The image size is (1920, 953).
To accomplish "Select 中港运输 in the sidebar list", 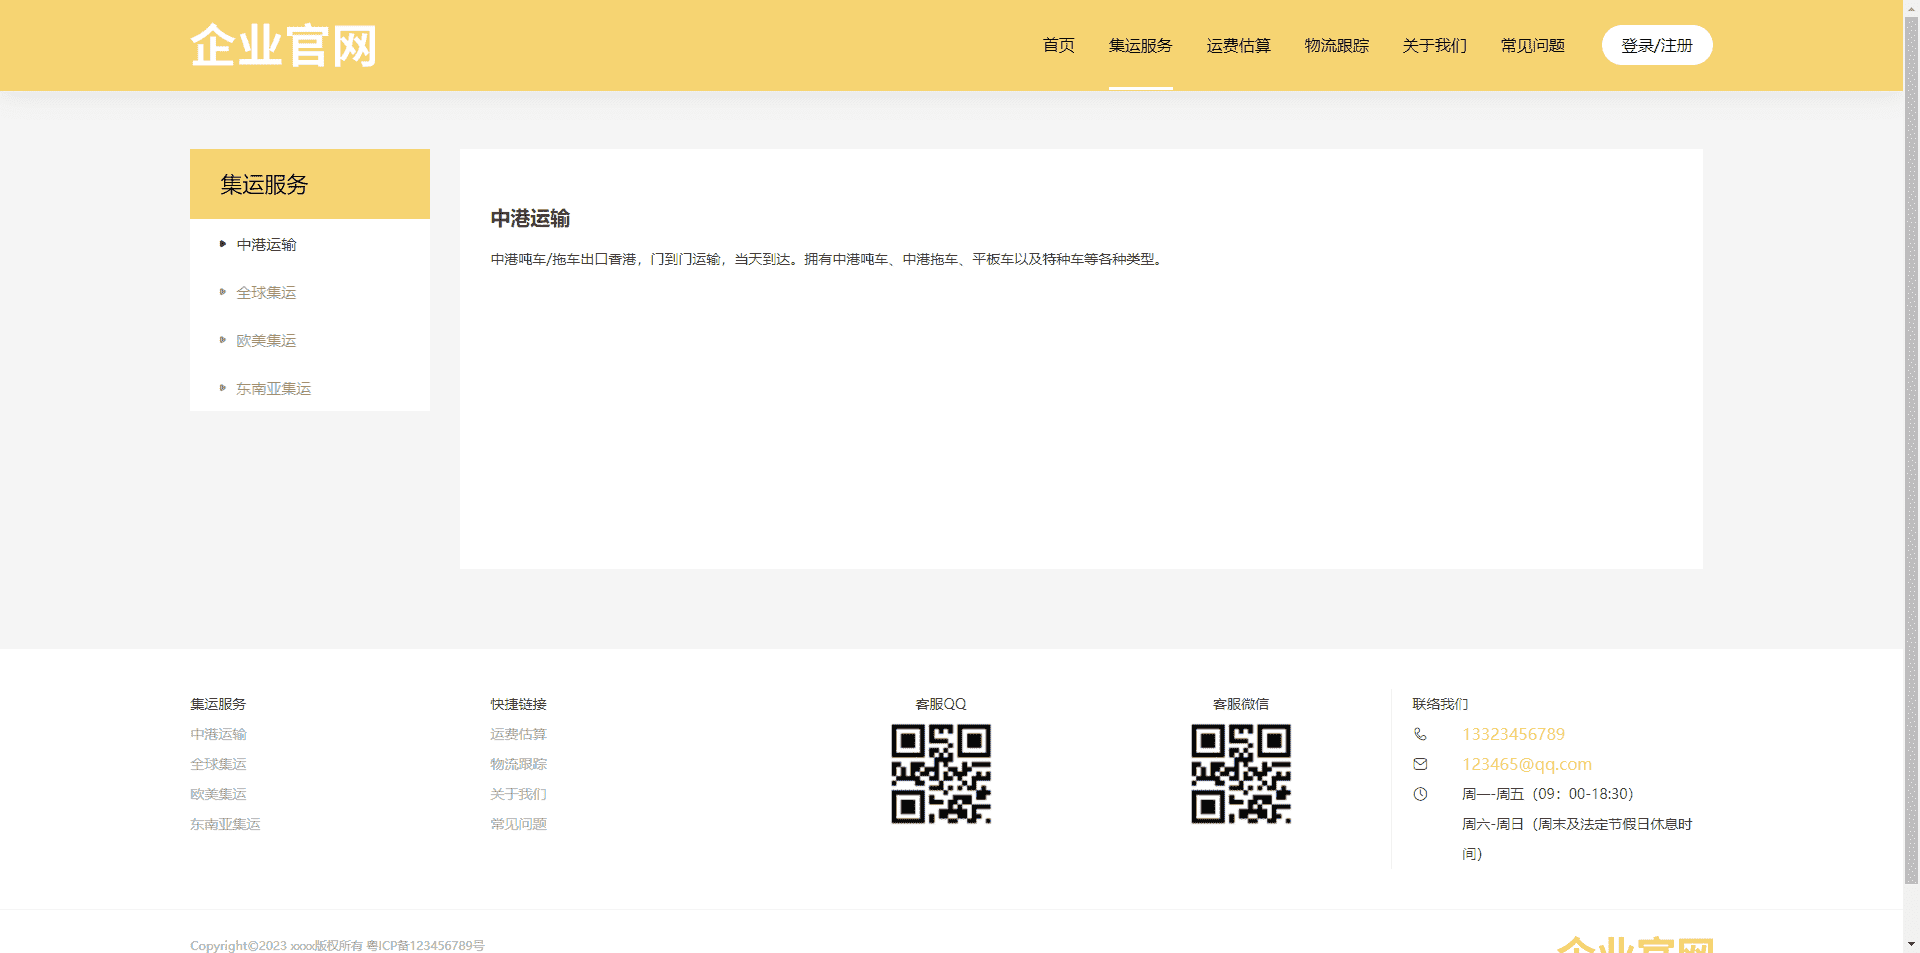I will 266,244.
